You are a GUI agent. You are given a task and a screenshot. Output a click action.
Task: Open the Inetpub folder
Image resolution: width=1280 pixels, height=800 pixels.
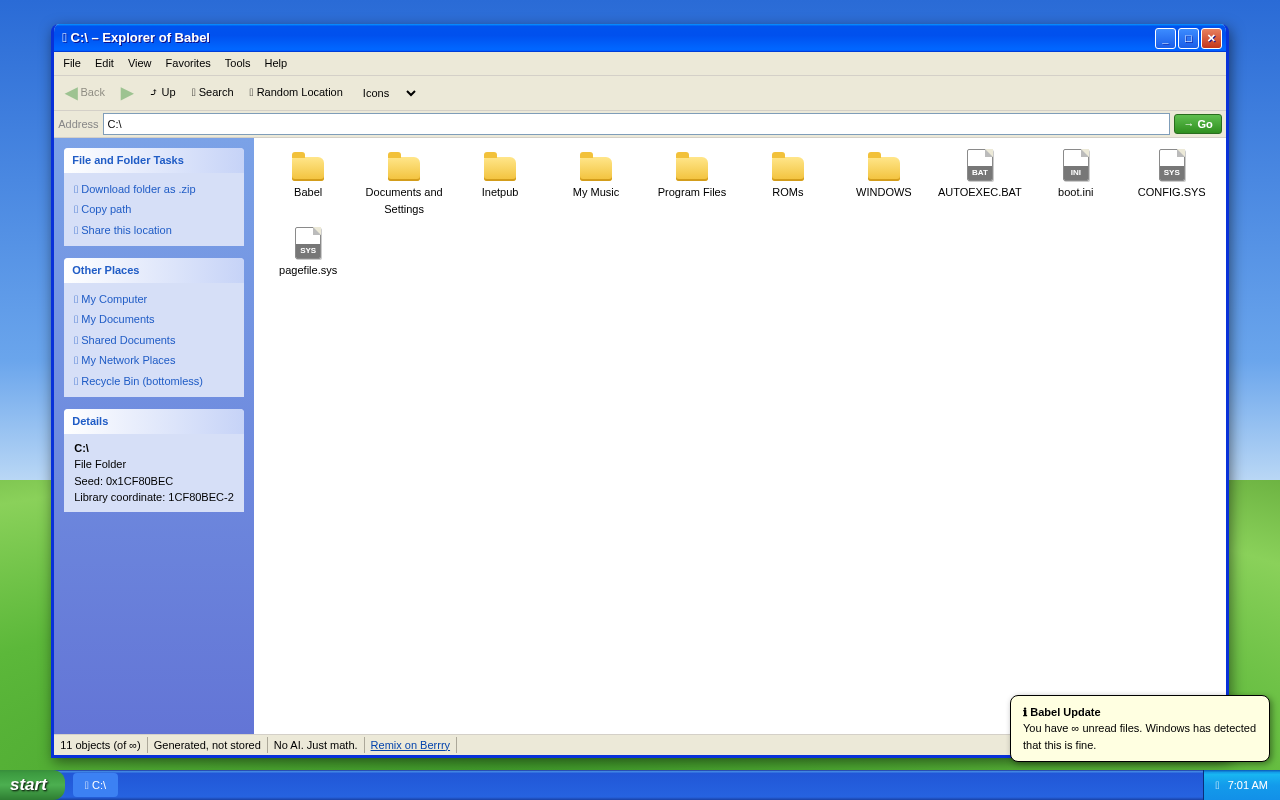500,174
